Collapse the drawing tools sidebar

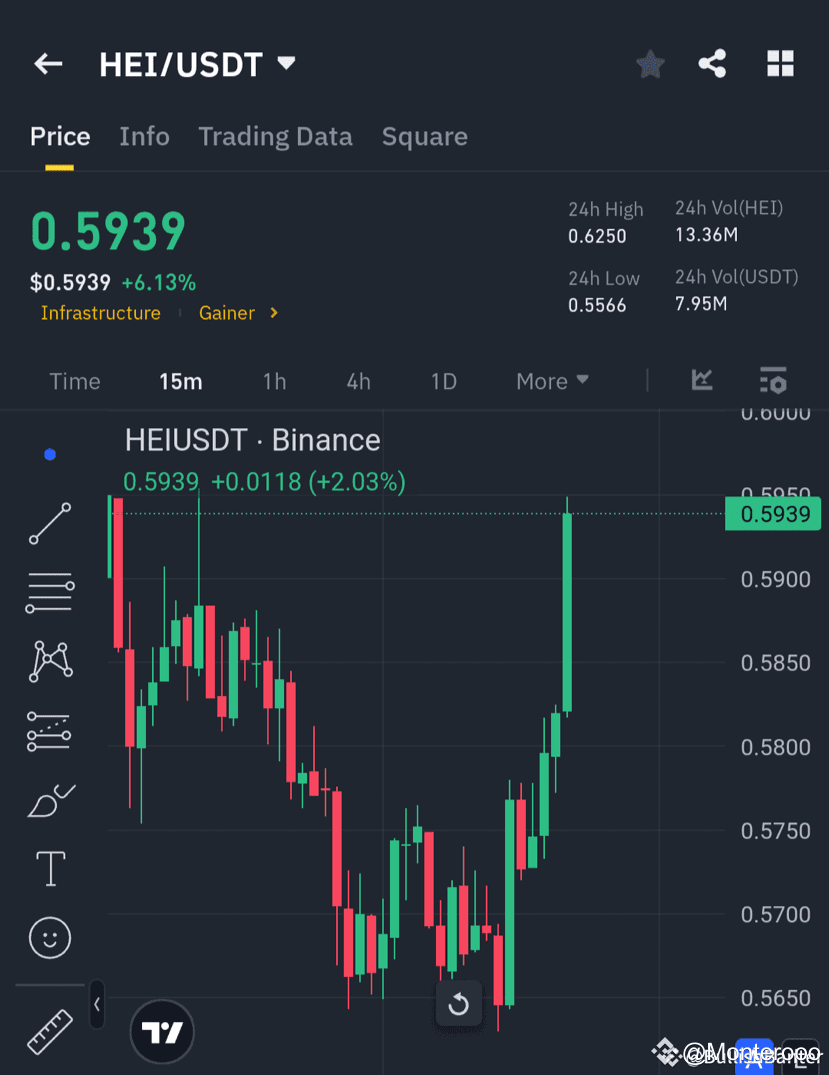coord(96,1006)
